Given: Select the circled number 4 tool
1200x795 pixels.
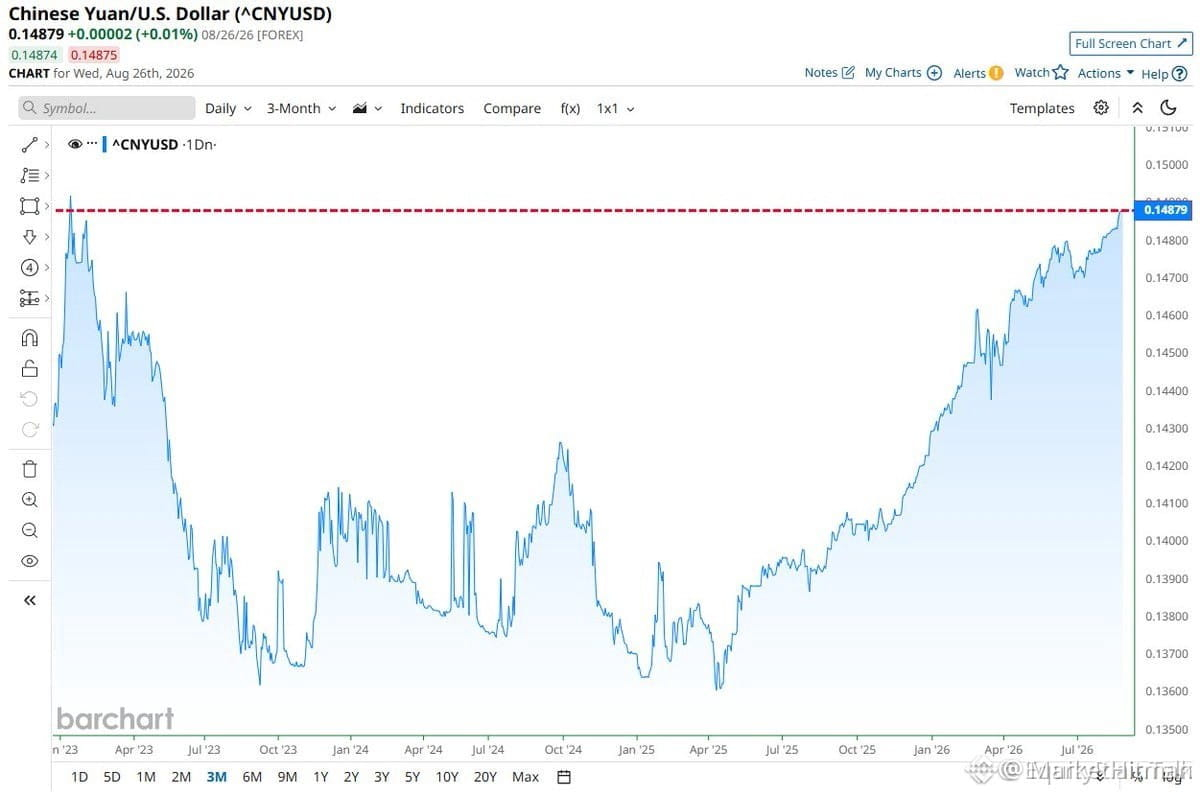Looking at the screenshot, I should 29,267.
